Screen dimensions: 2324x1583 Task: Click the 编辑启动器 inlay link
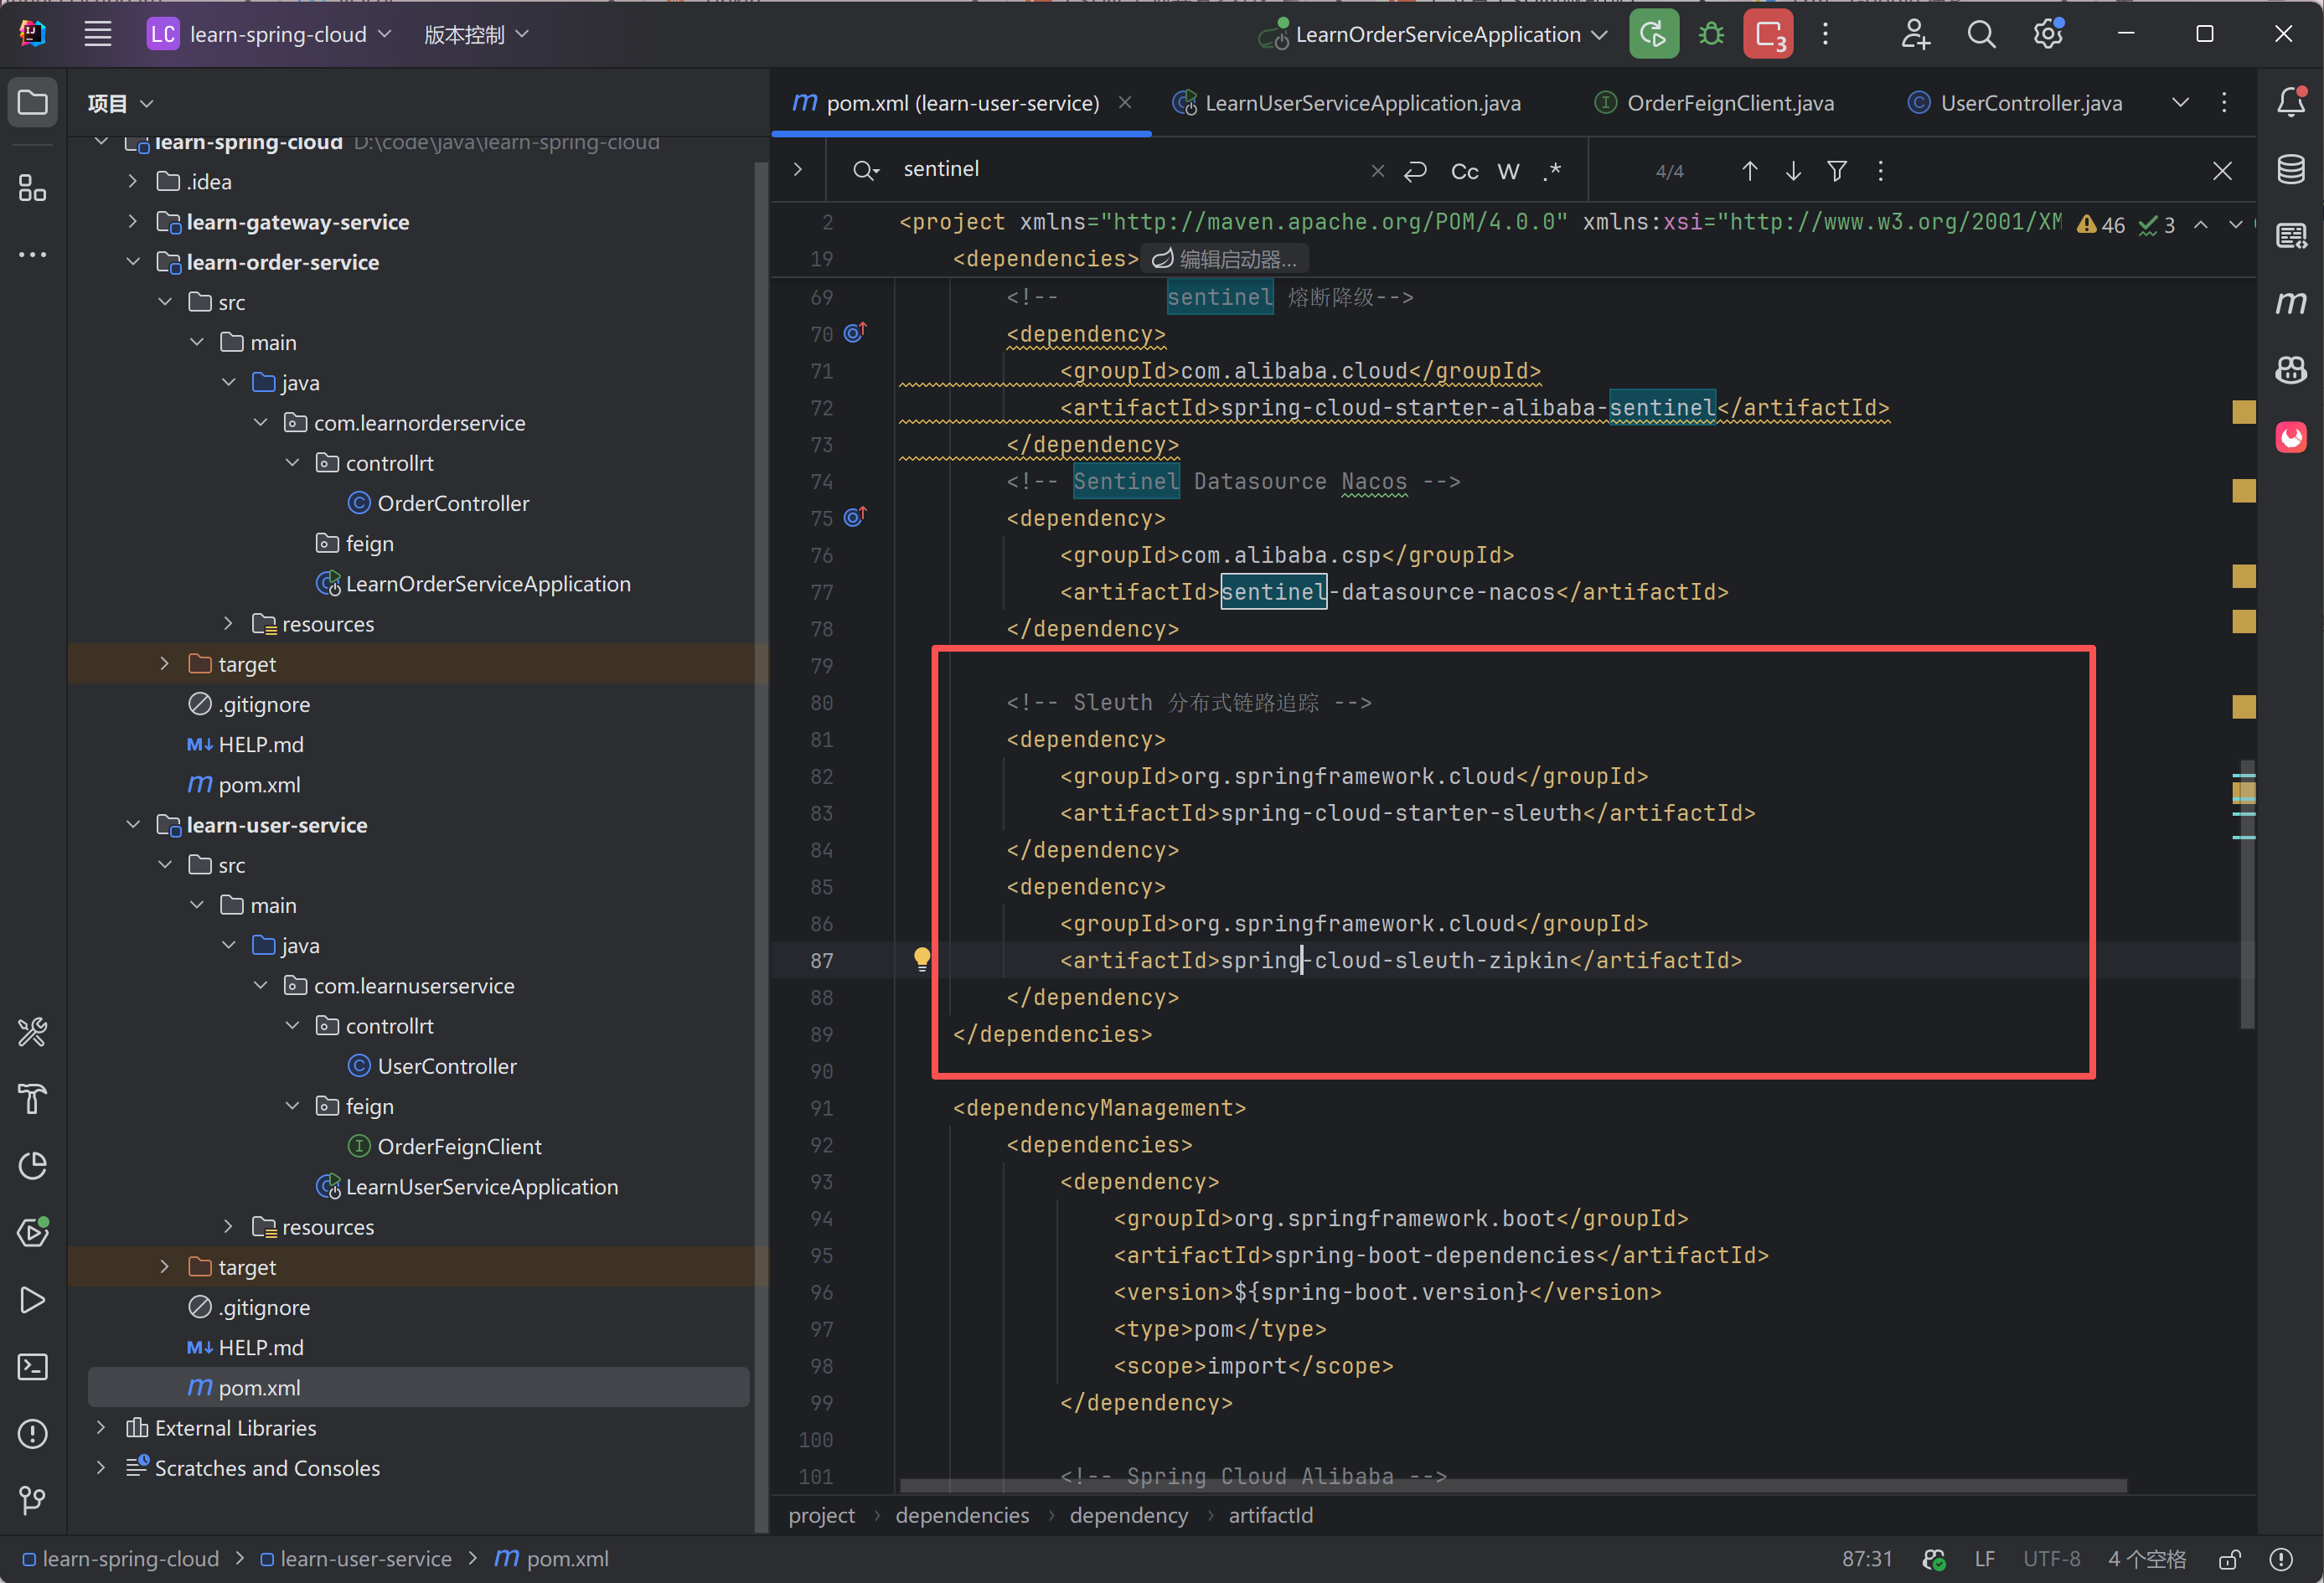(1225, 259)
